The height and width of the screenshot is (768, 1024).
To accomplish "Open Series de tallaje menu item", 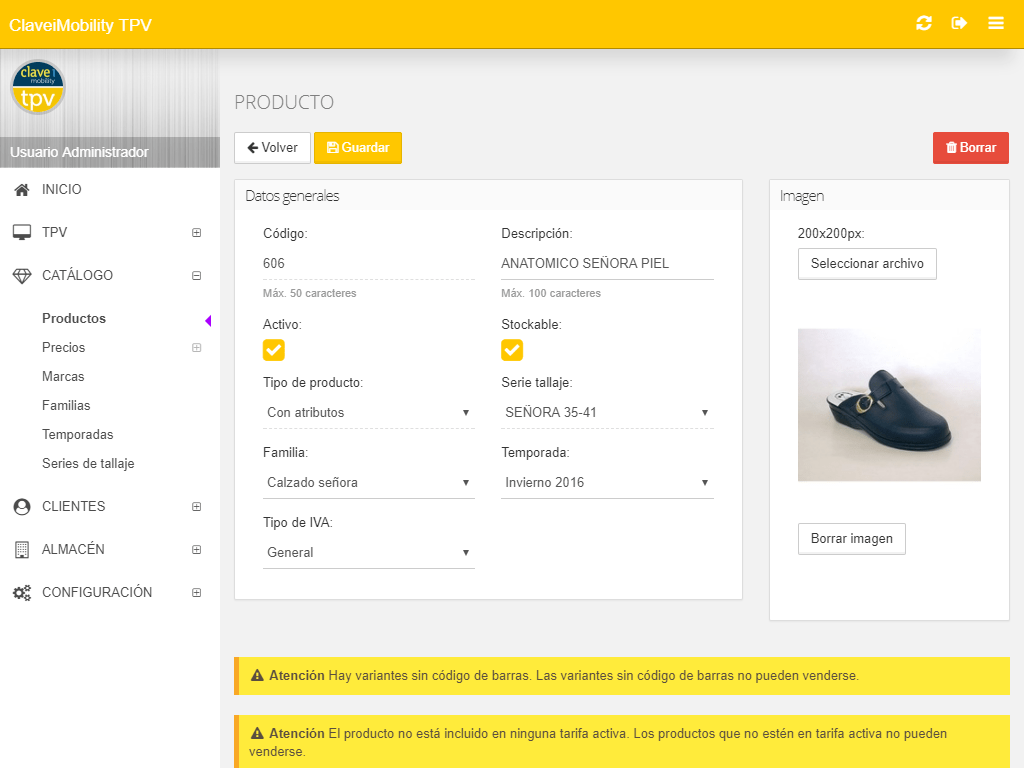I will (x=88, y=464).
